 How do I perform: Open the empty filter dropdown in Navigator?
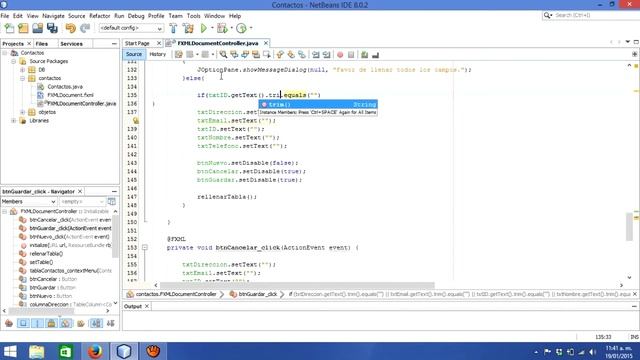(x=82, y=202)
